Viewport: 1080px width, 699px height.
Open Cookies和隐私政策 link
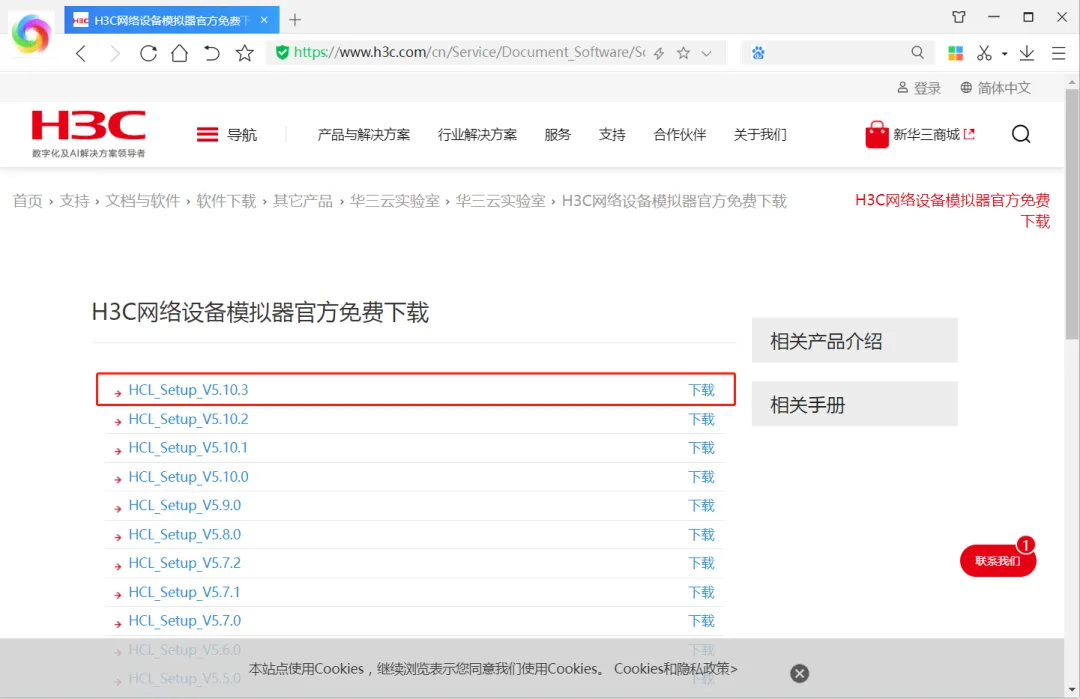click(x=676, y=669)
